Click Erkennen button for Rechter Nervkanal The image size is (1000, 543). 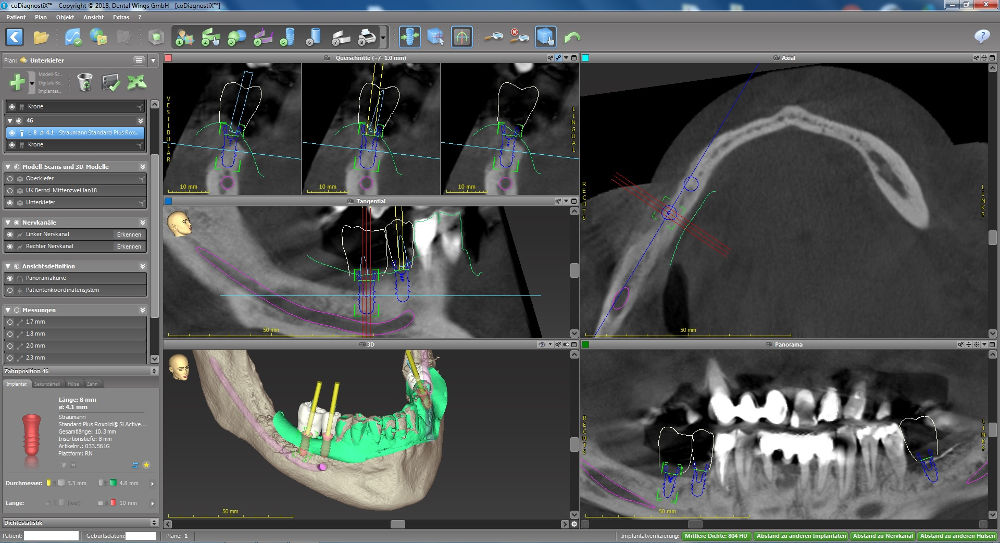129,245
